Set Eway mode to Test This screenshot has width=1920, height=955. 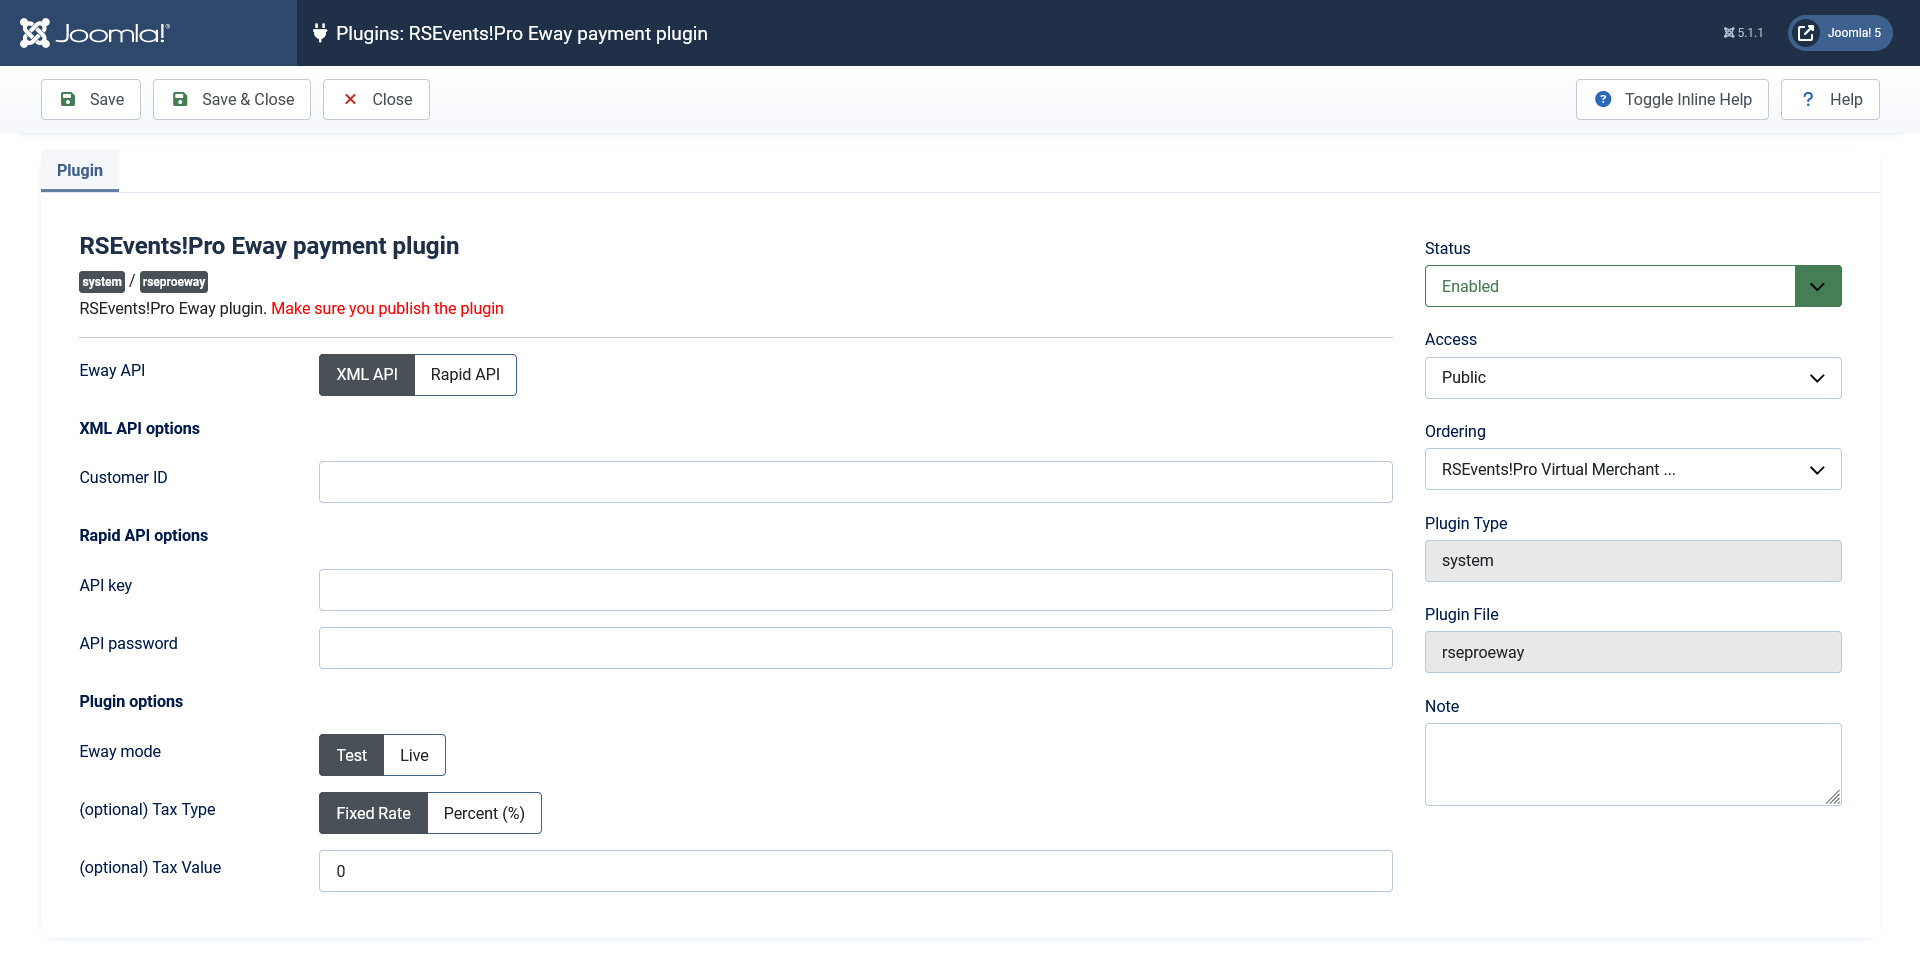(x=351, y=755)
